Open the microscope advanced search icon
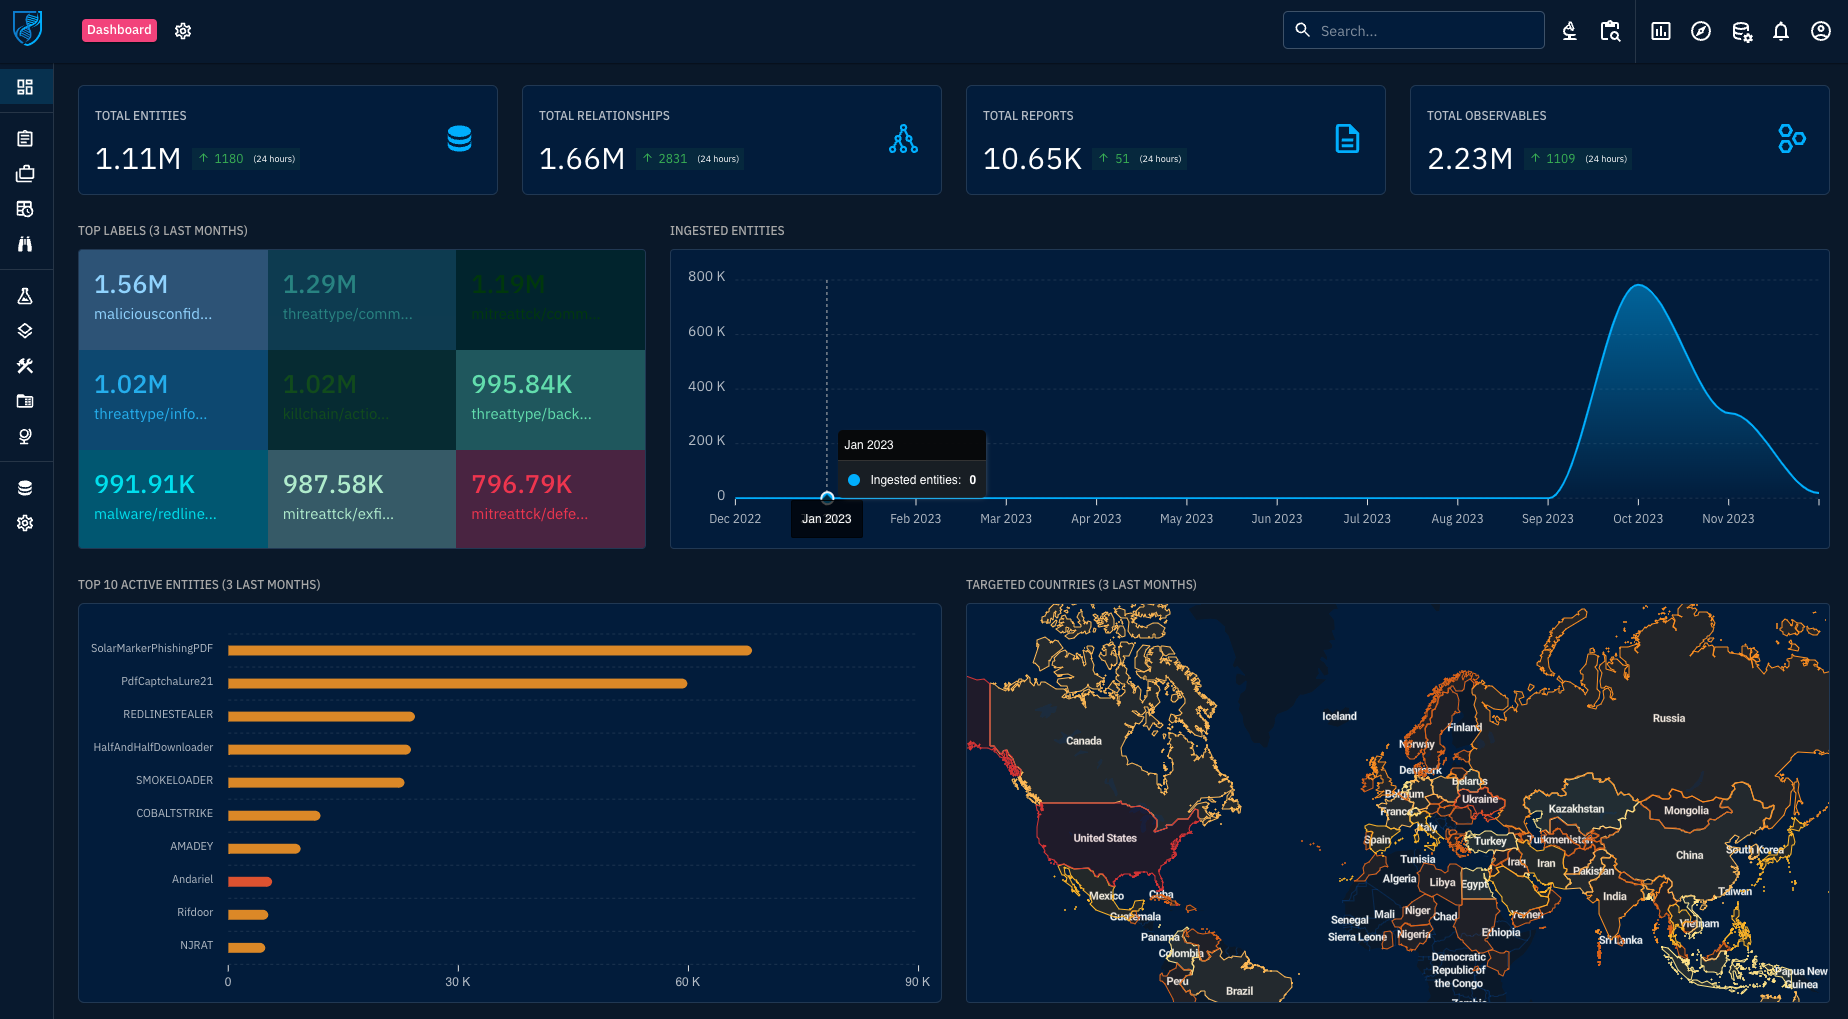 pos(1570,31)
